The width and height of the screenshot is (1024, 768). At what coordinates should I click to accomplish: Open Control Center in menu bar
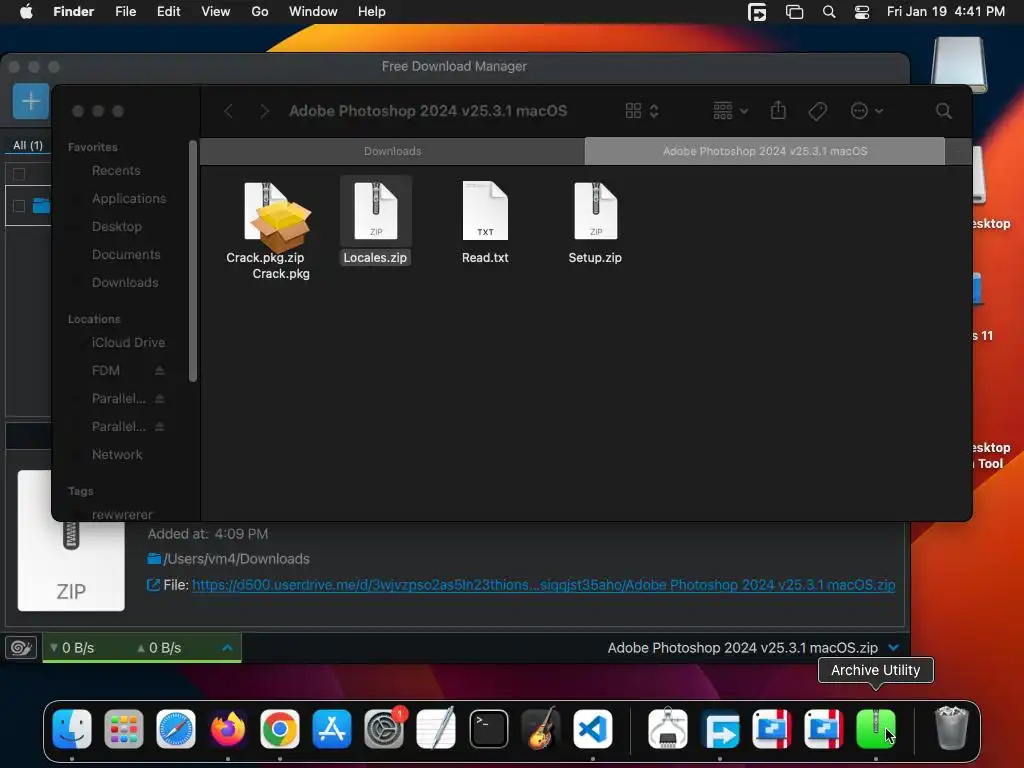(x=861, y=12)
